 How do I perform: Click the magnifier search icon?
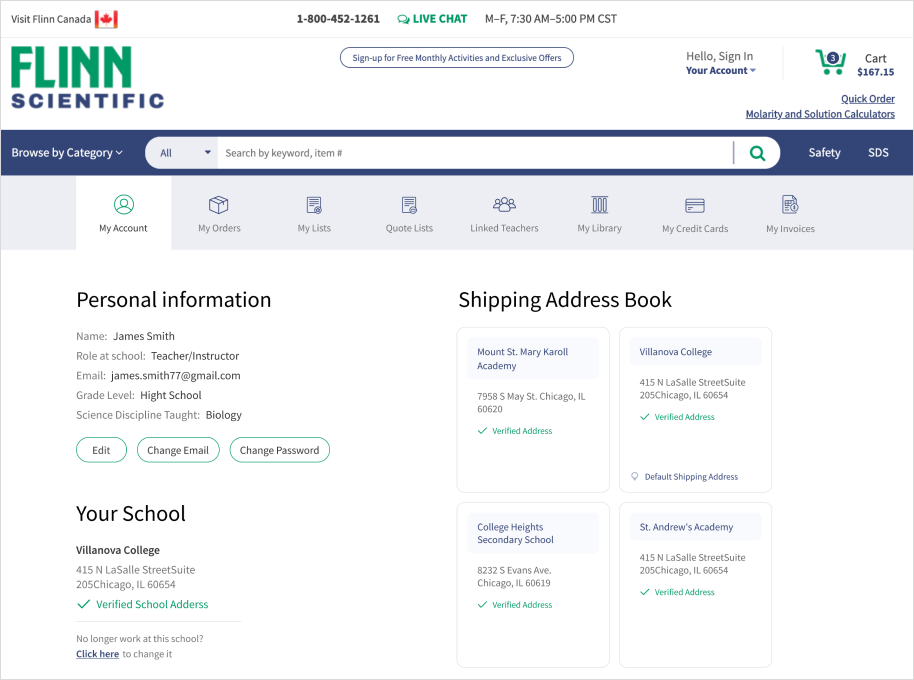click(x=757, y=153)
